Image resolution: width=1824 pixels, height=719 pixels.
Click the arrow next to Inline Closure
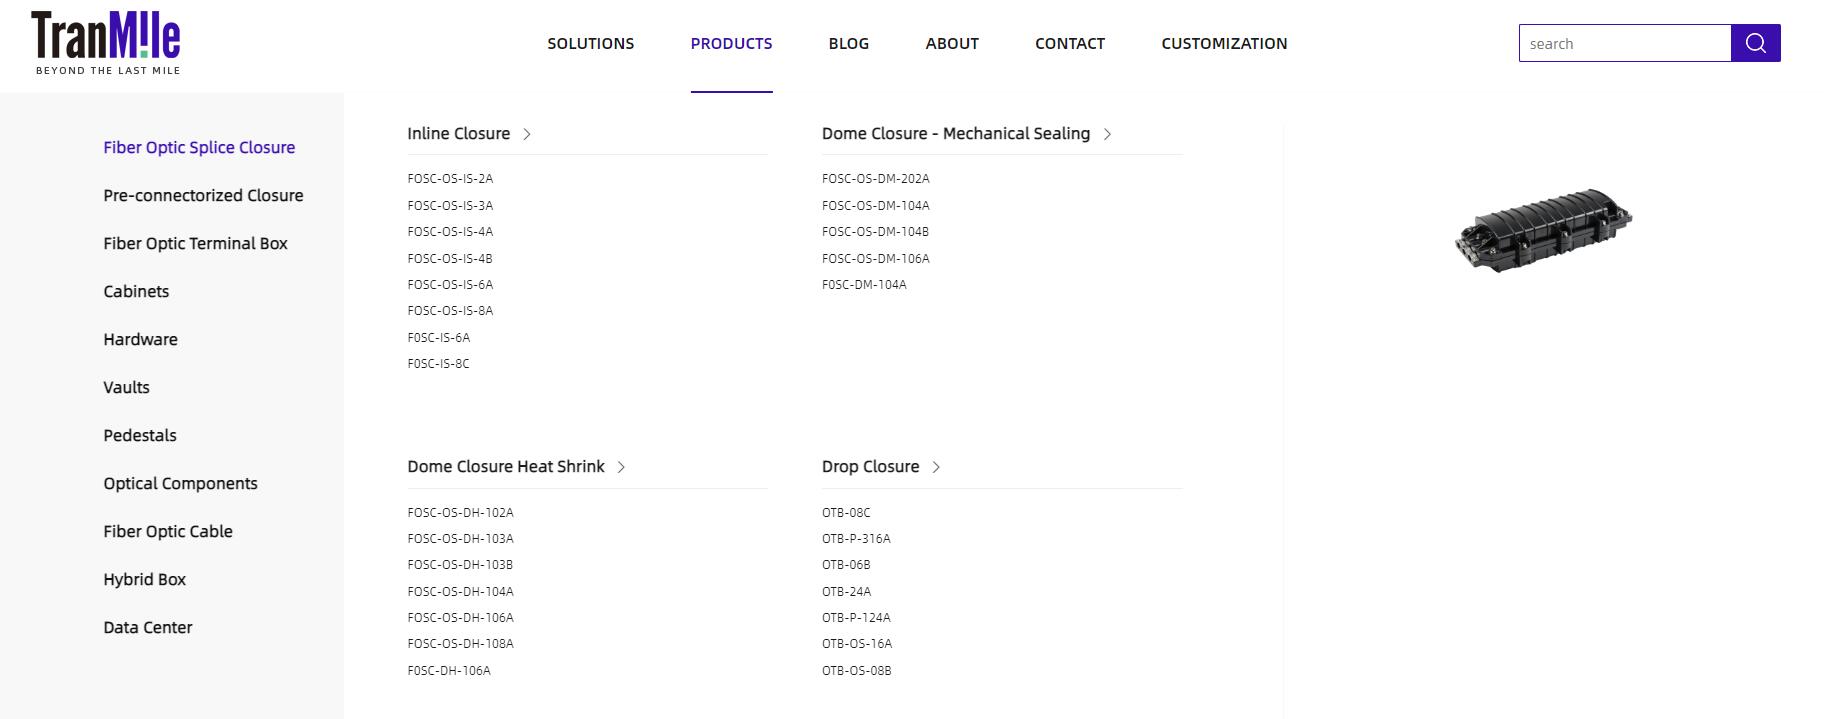pyautogui.click(x=527, y=134)
